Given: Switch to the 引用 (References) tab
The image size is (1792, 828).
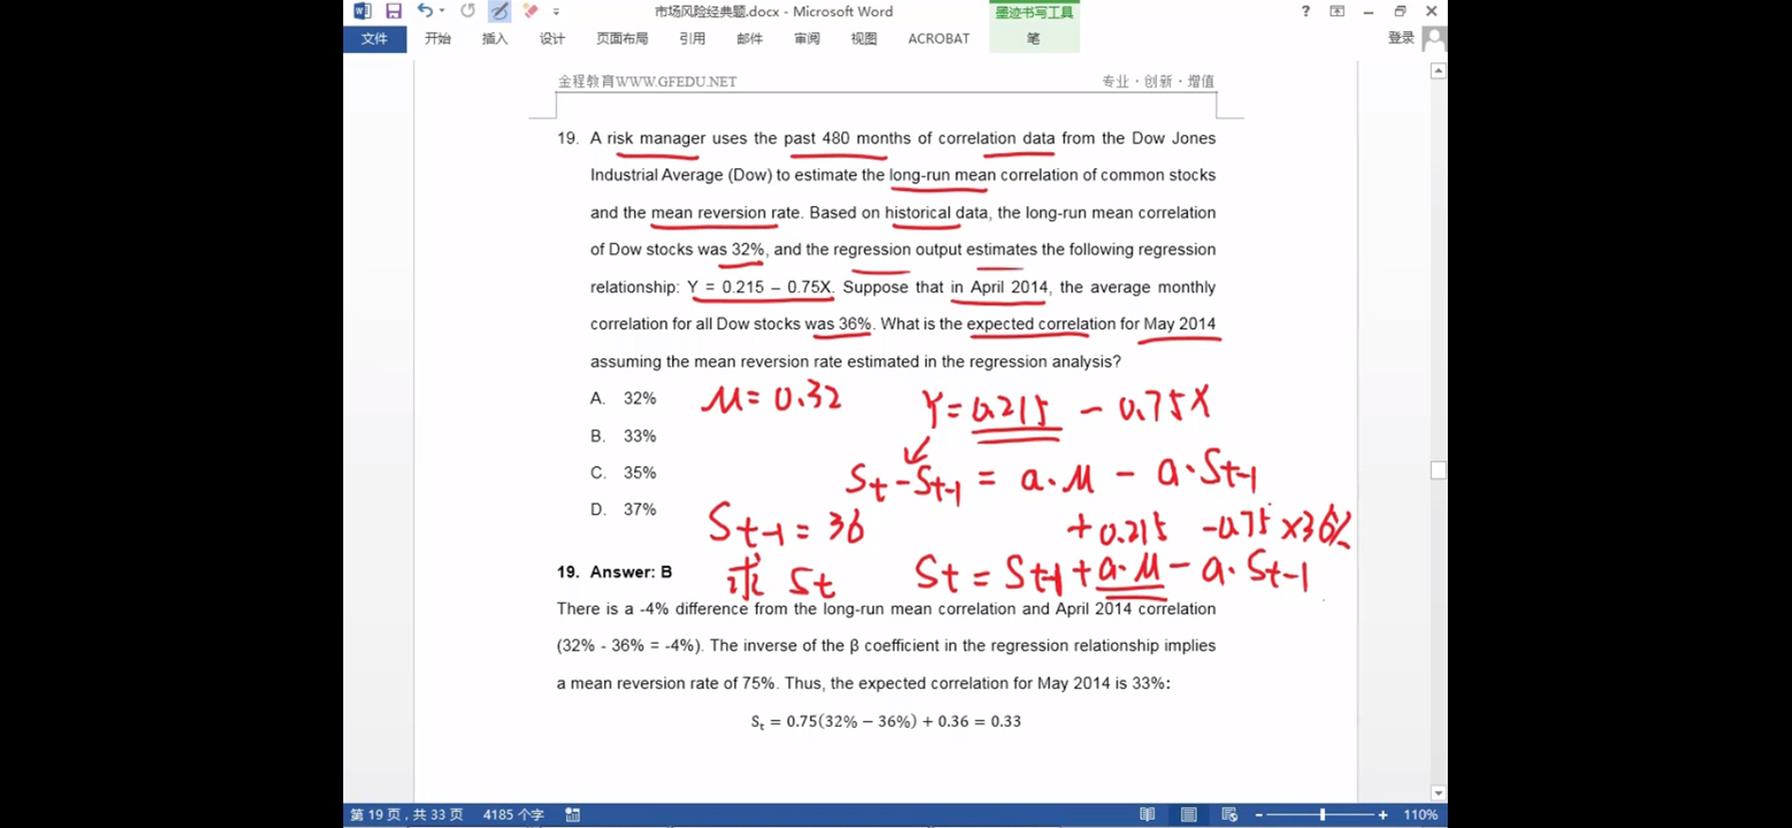Looking at the screenshot, I should (692, 39).
